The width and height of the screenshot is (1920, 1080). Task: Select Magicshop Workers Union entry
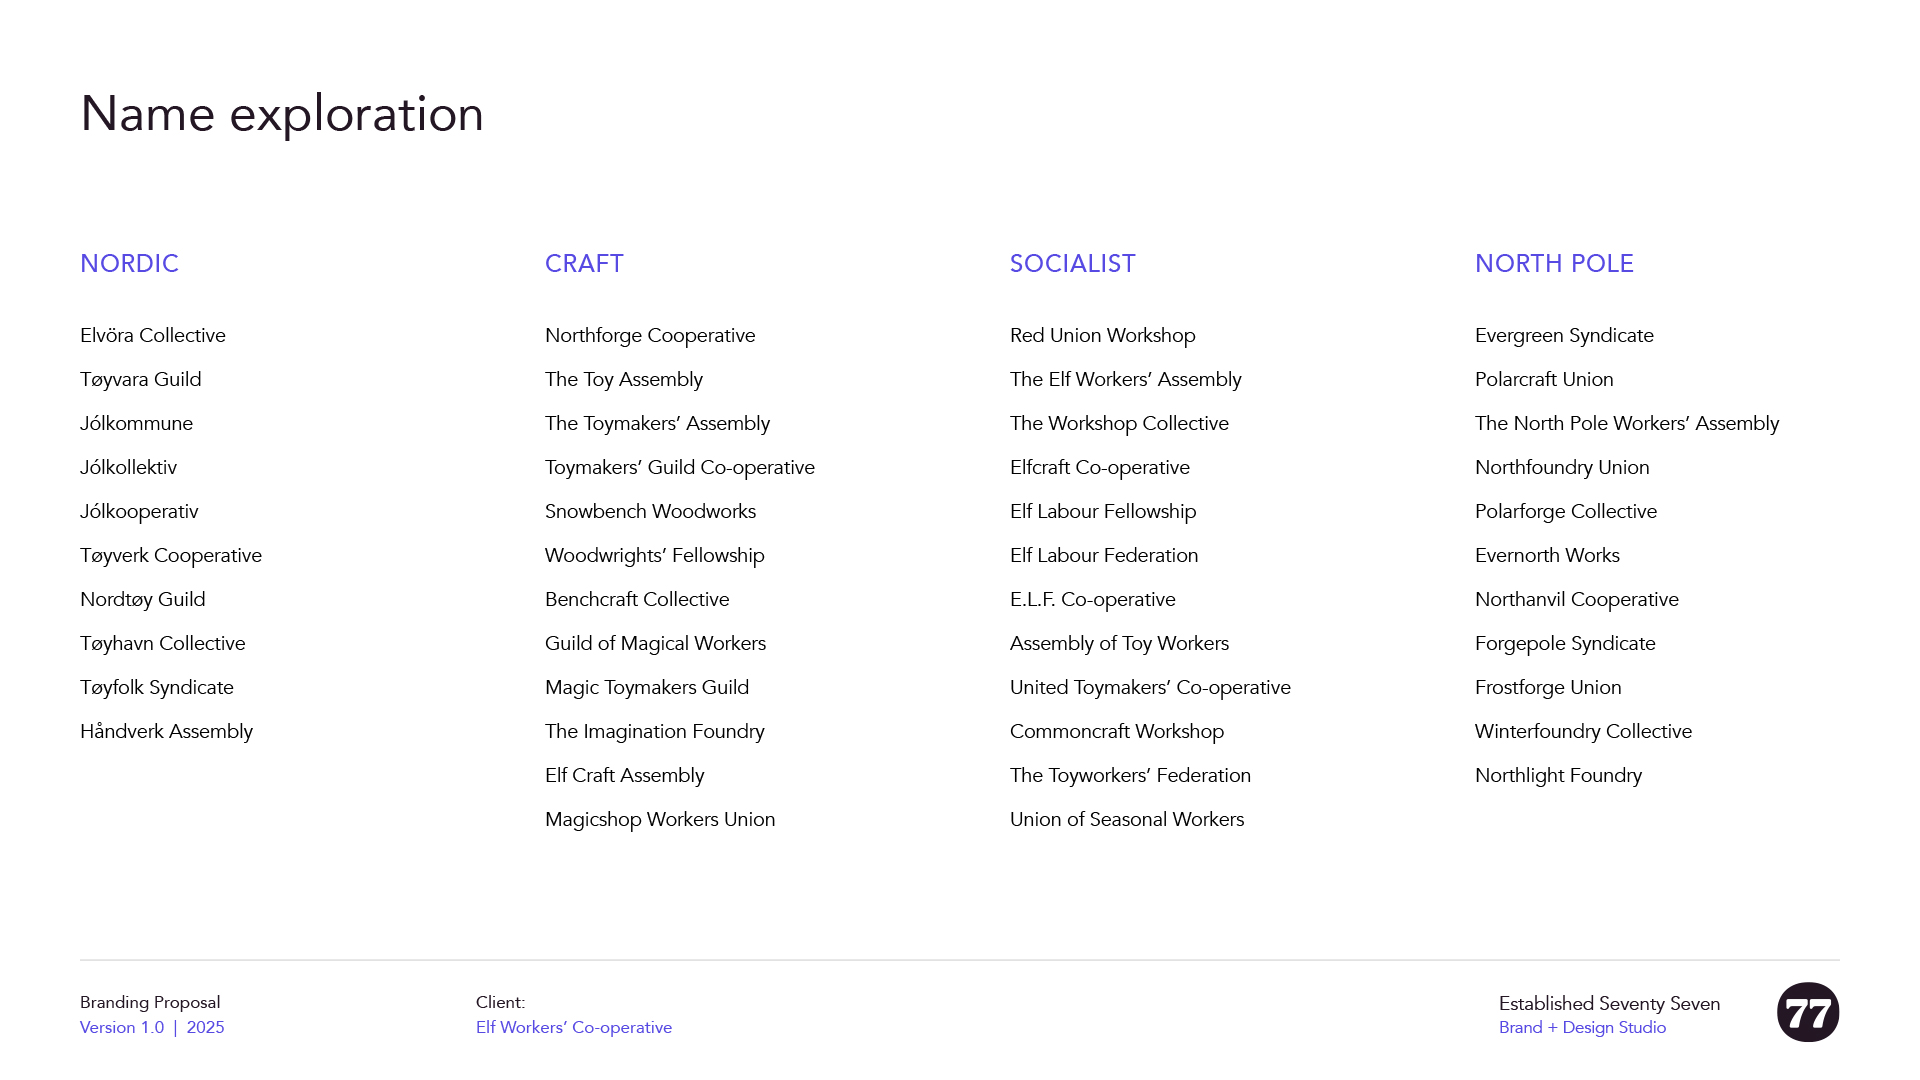click(660, 819)
